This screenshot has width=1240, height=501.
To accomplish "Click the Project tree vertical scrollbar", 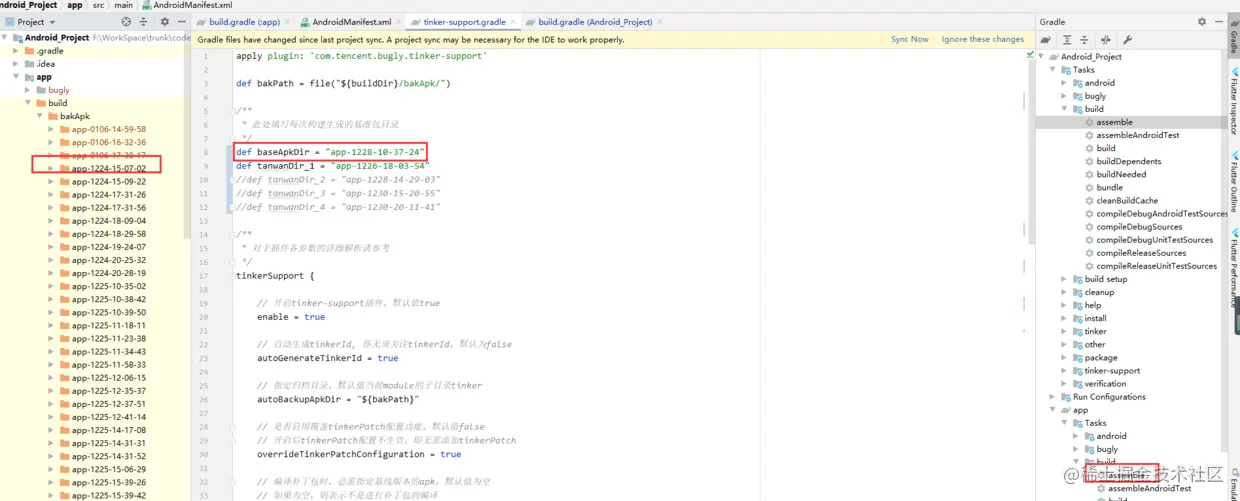I will coord(186,136).
